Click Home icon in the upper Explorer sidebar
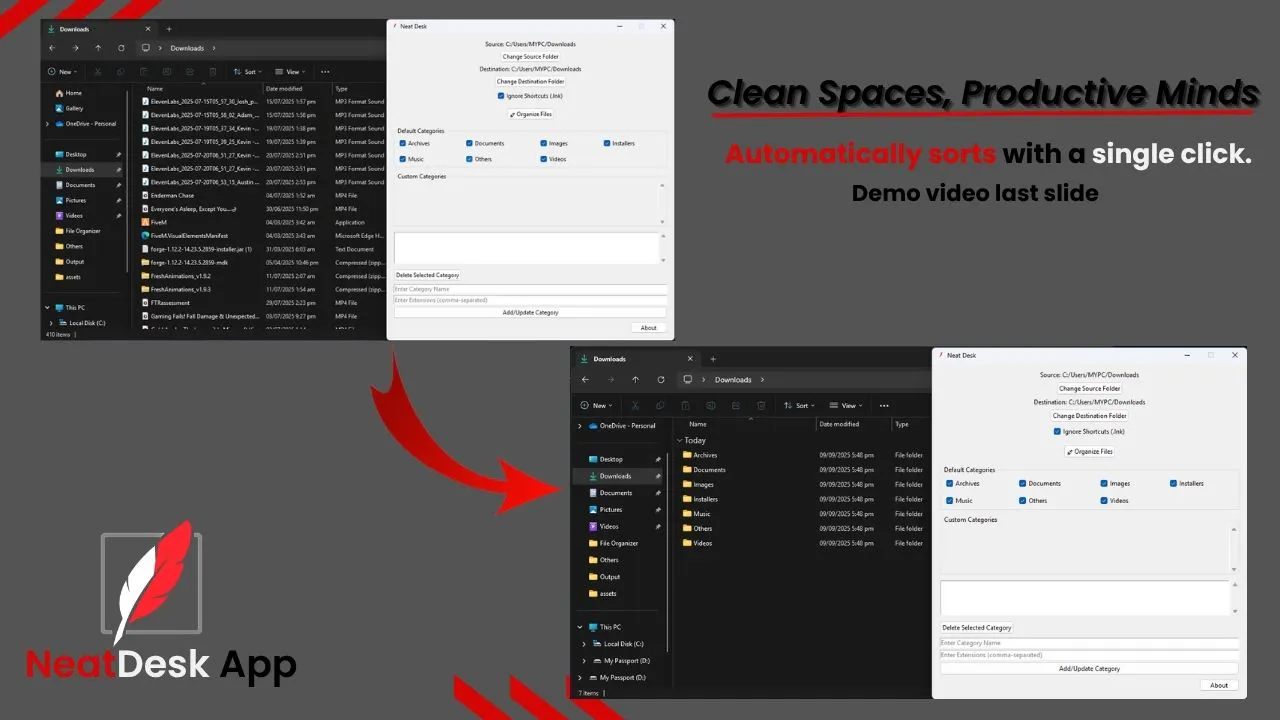Screen dimensions: 1280x720 click(x=60, y=93)
